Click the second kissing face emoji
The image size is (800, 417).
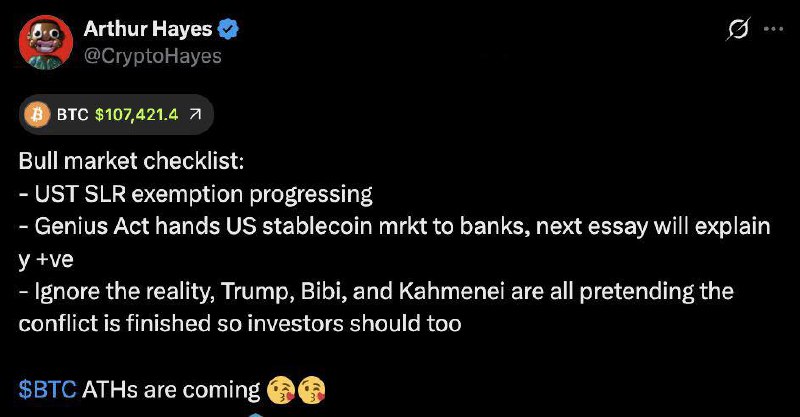[311, 390]
